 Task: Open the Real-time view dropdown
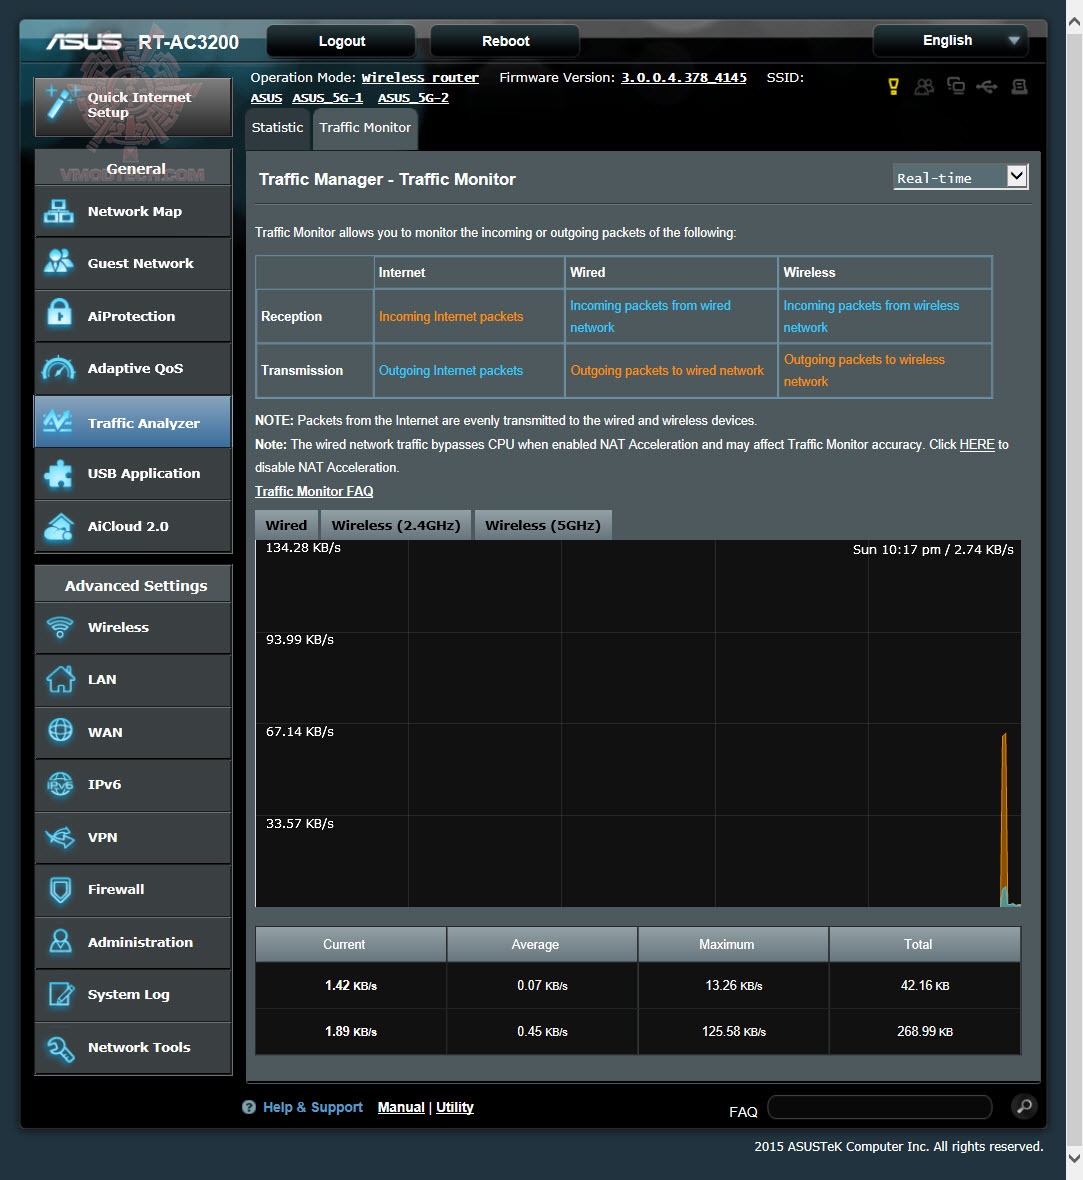pyautogui.click(x=960, y=178)
